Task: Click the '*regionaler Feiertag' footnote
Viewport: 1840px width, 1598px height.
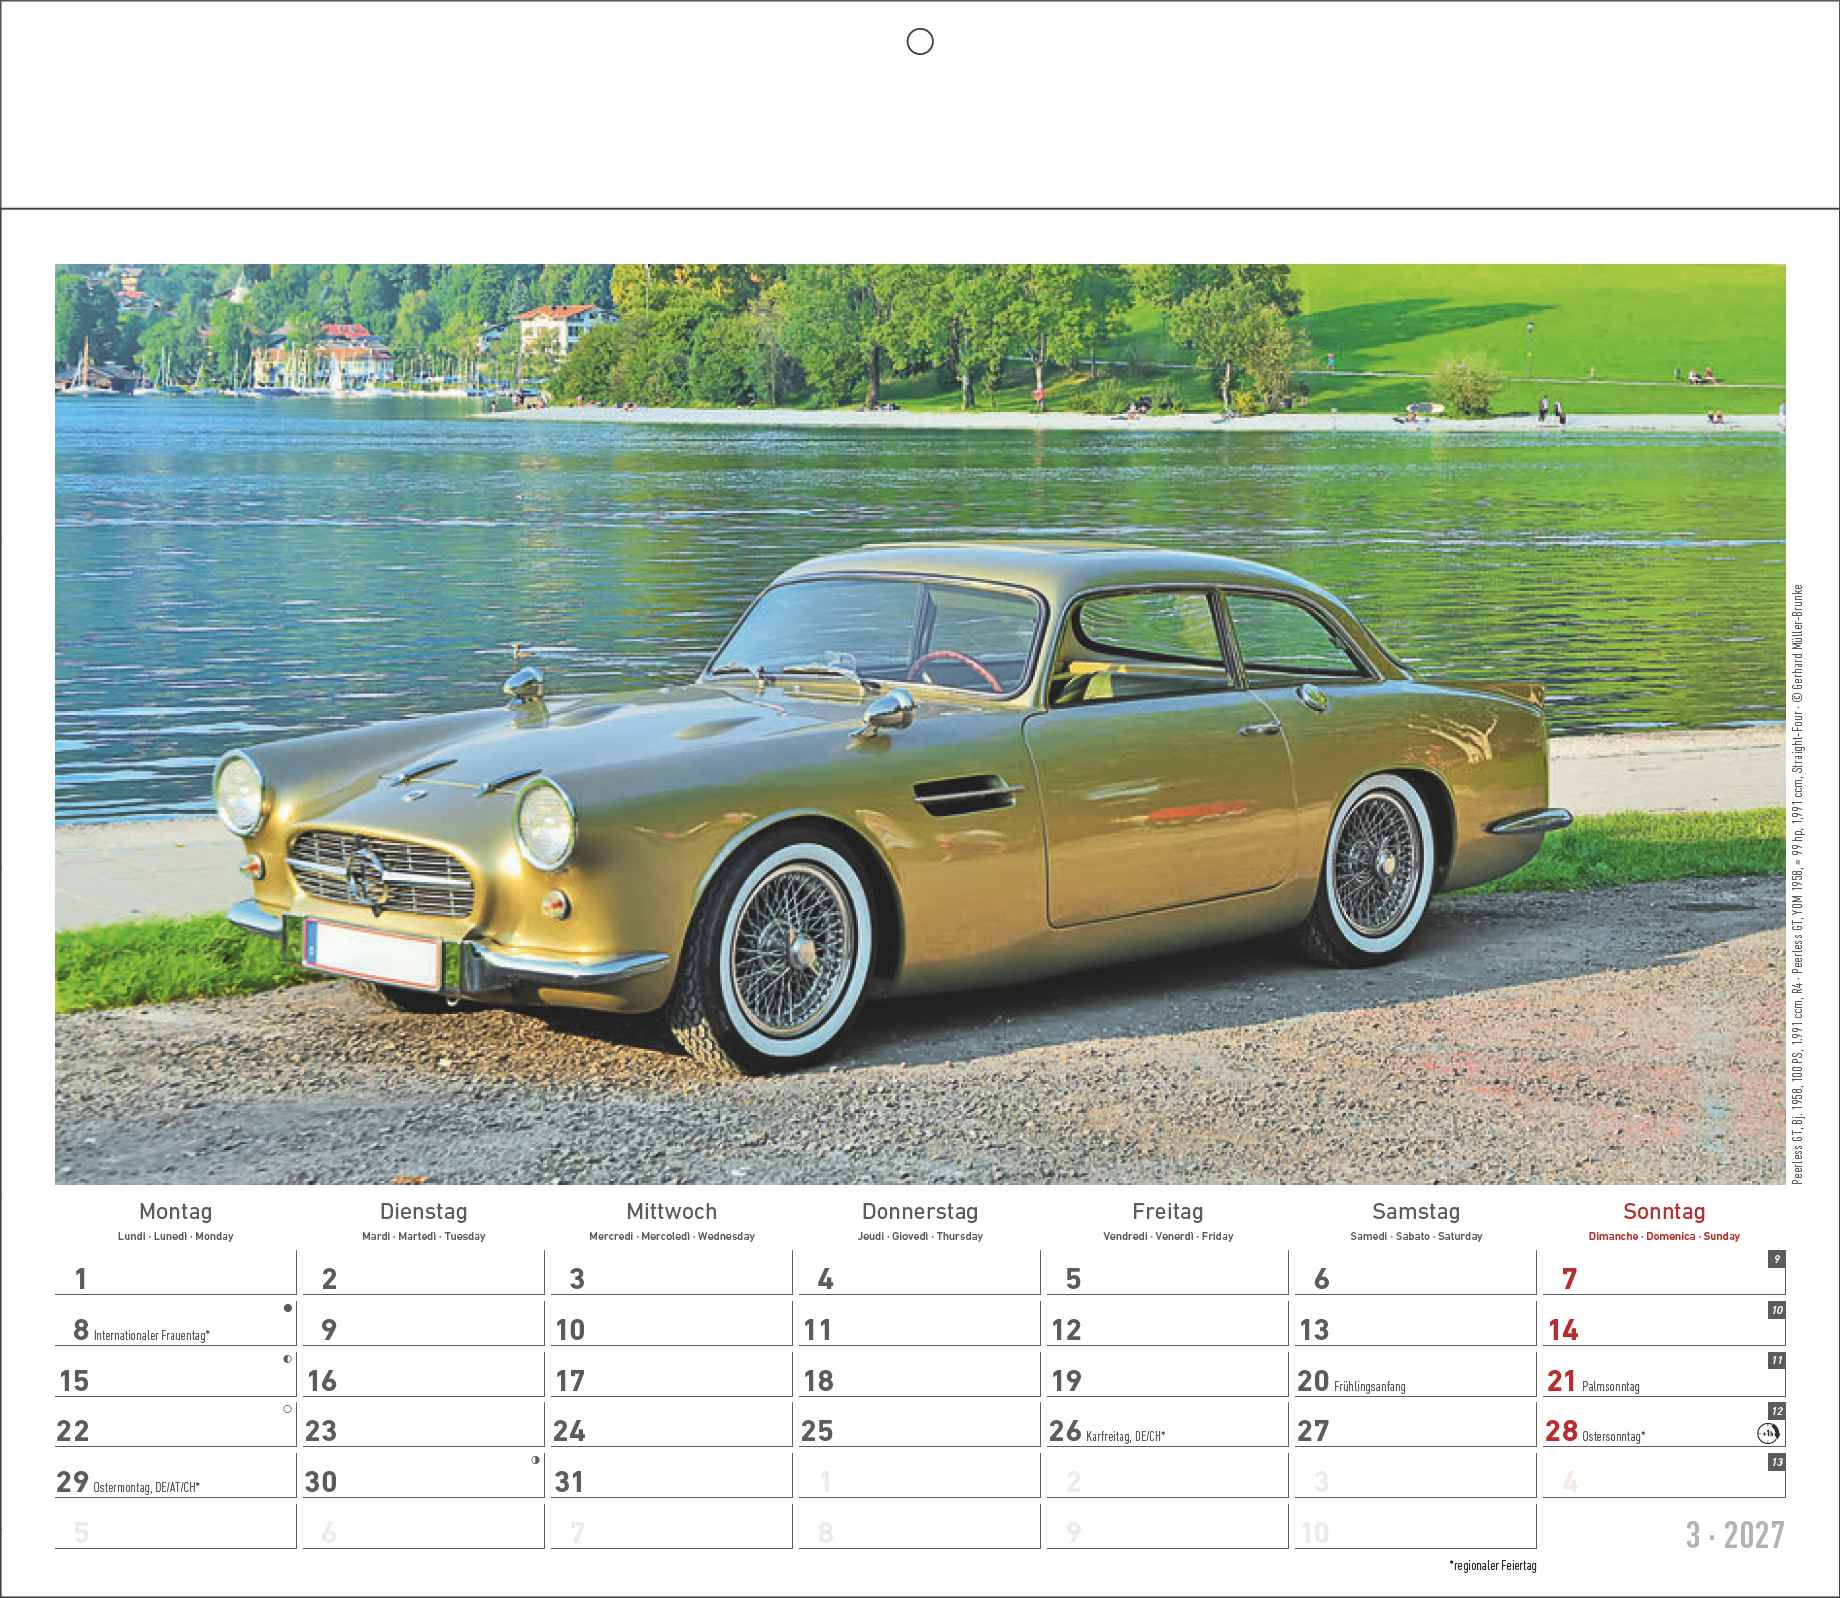Action: click(x=1491, y=1566)
